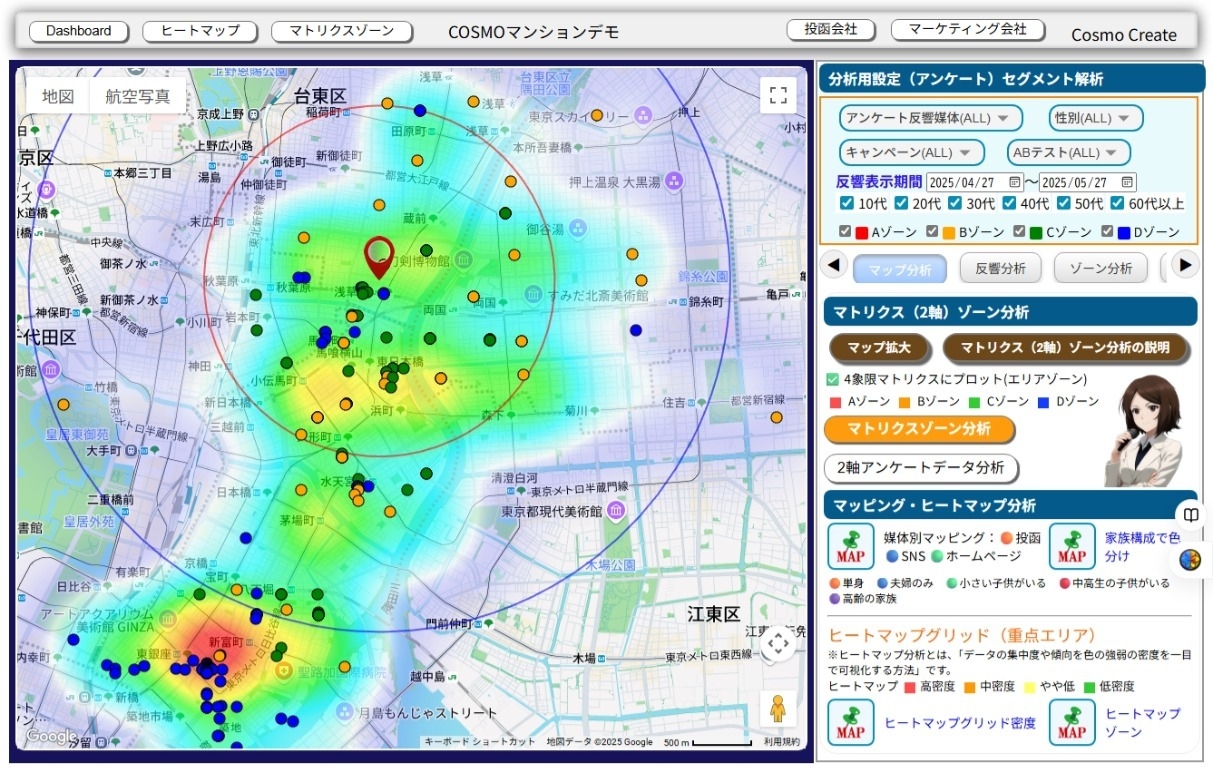The height and width of the screenshot is (771, 1213).
Task: Click the マップ拡大 button
Action: click(879, 348)
